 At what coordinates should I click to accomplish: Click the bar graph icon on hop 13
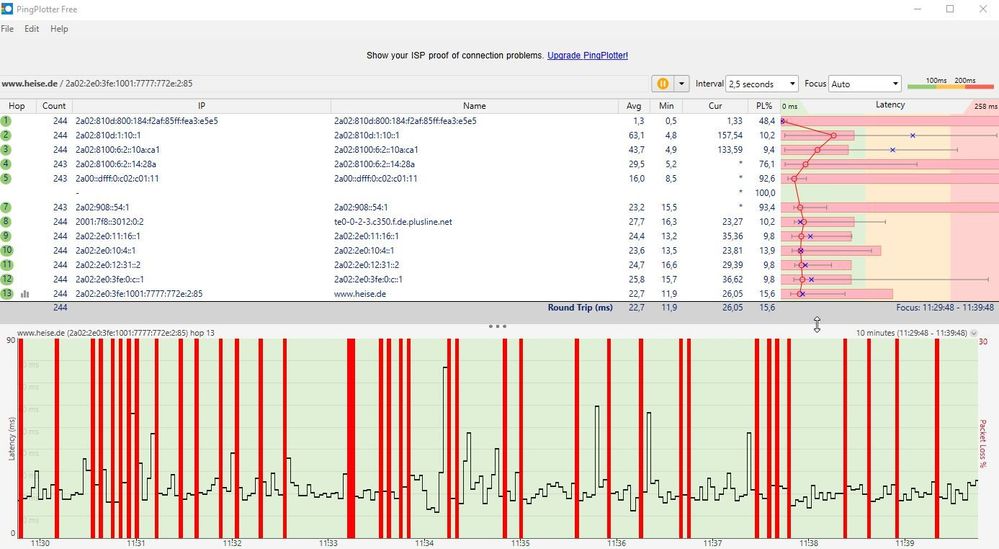(x=25, y=294)
